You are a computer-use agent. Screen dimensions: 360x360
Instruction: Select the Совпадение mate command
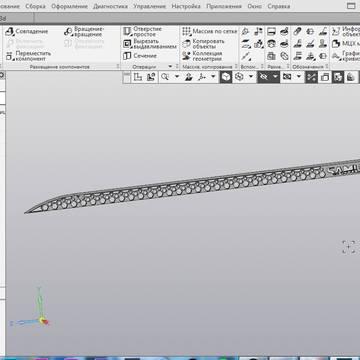27,32
